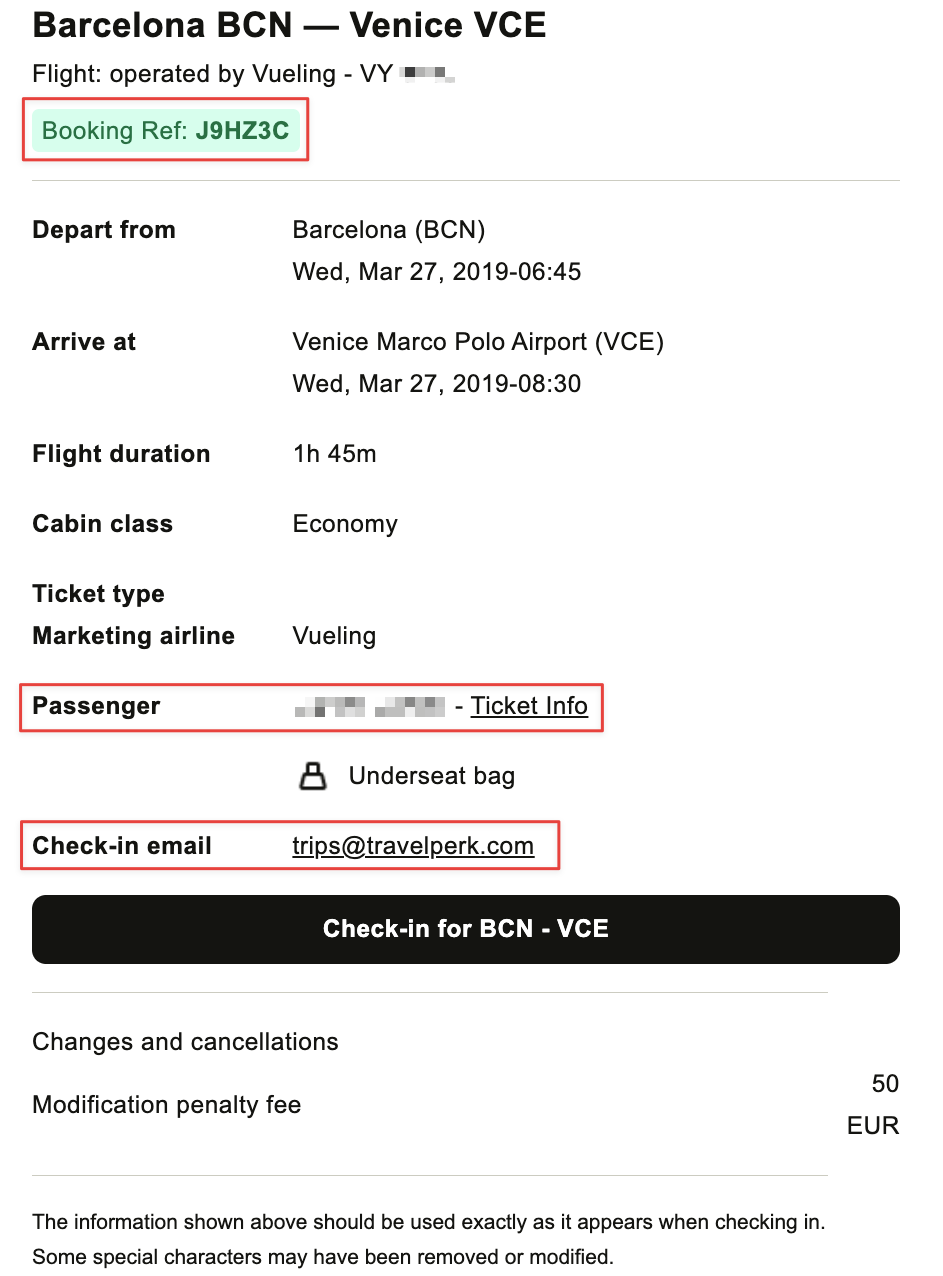Click the Vueling flight operator line
The width and height of the screenshot is (943, 1276).
(244, 74)
